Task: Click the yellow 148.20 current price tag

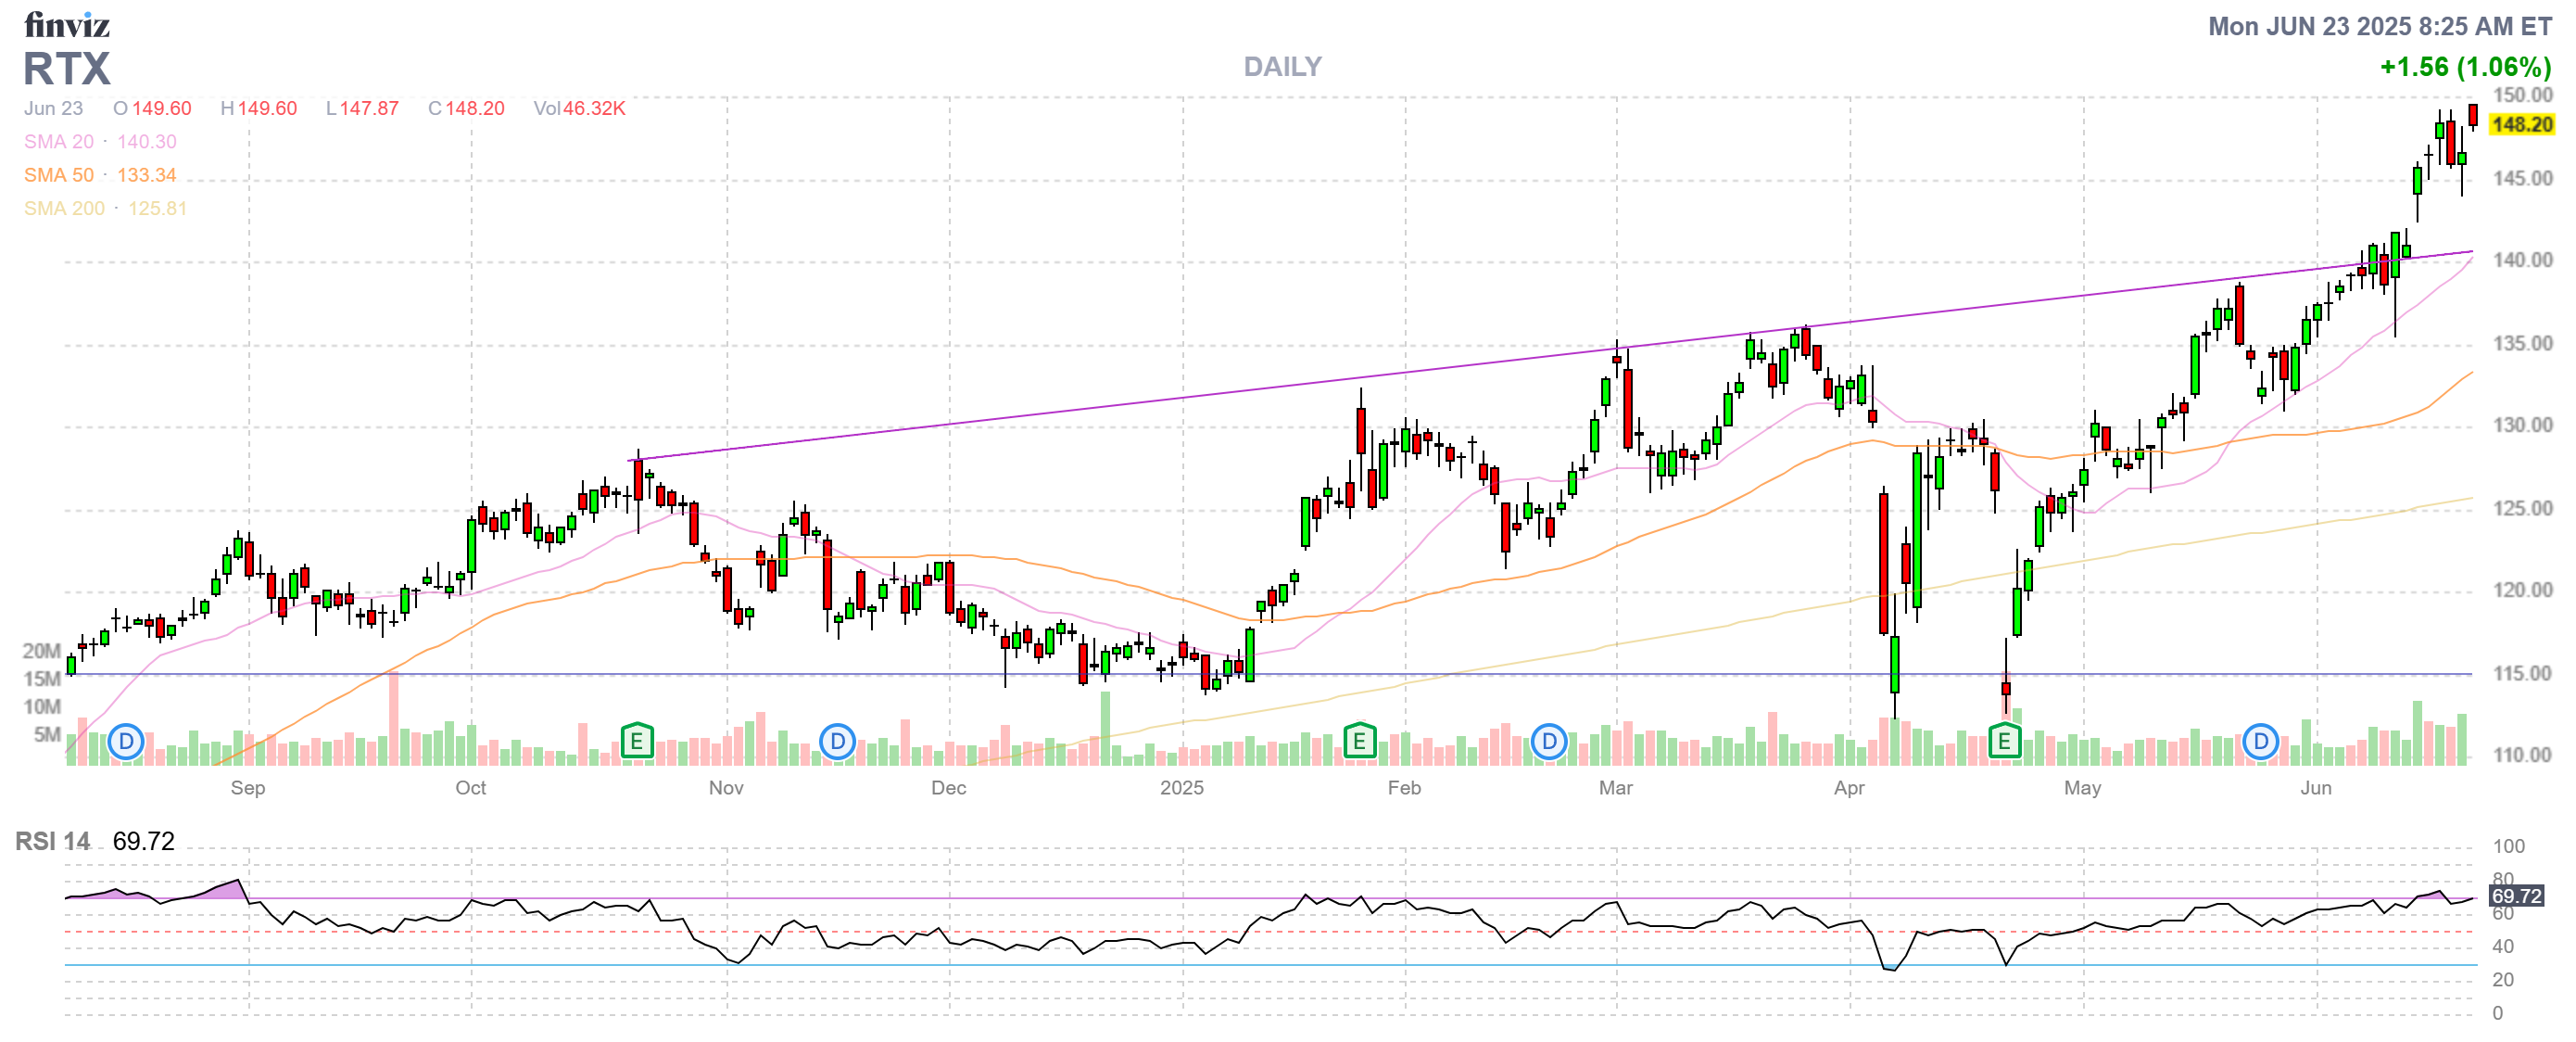Action: point(2521,125)
